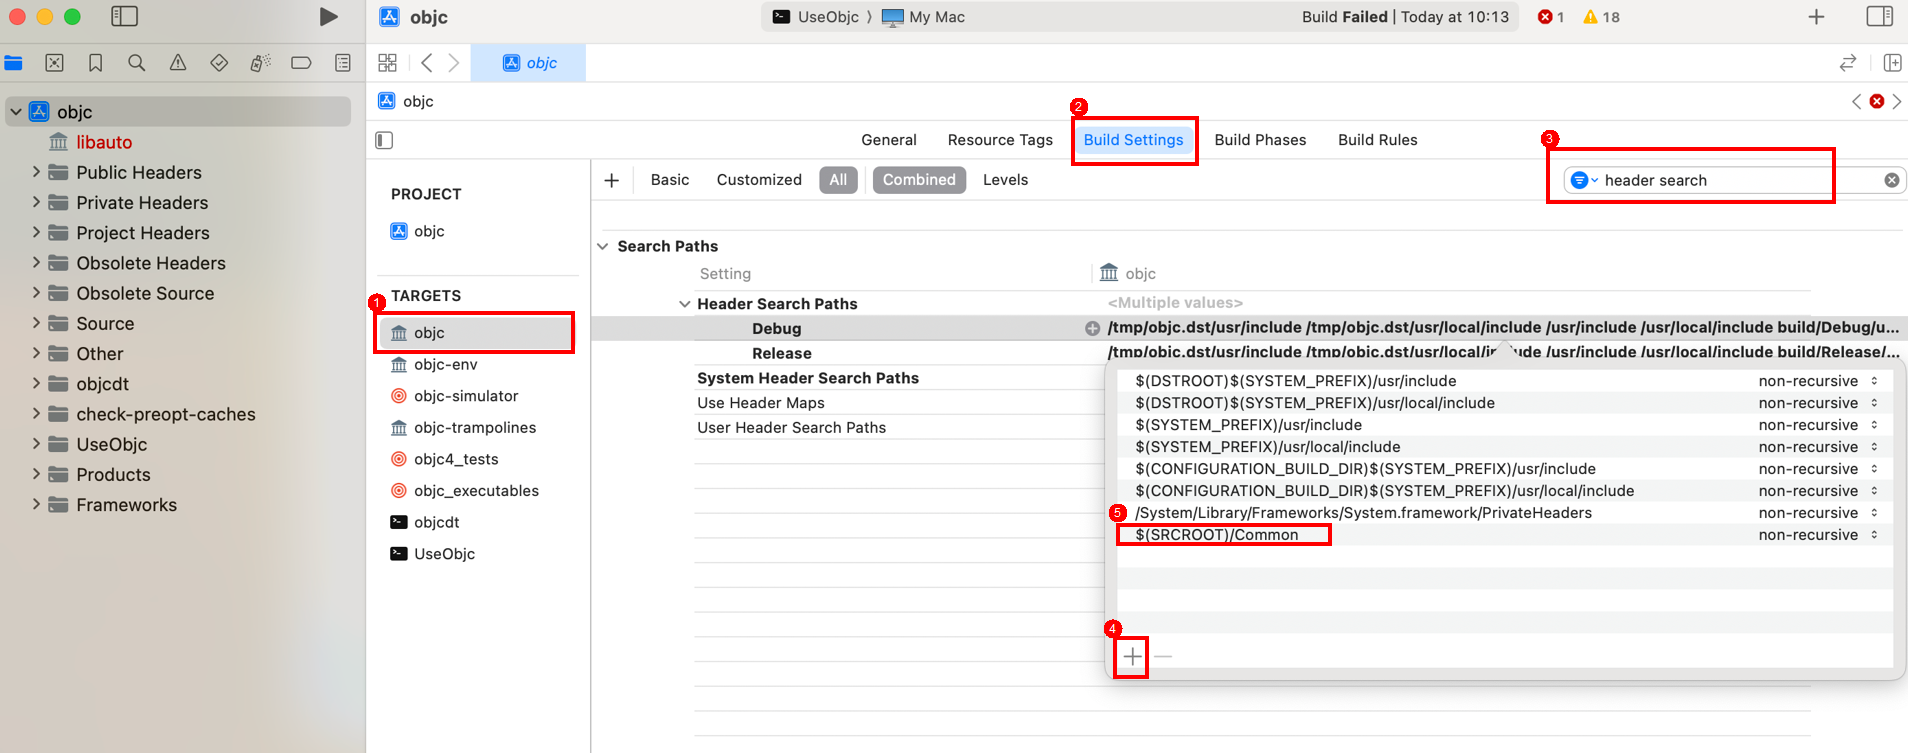Select libauto in the project navigator

pos(104,142)
